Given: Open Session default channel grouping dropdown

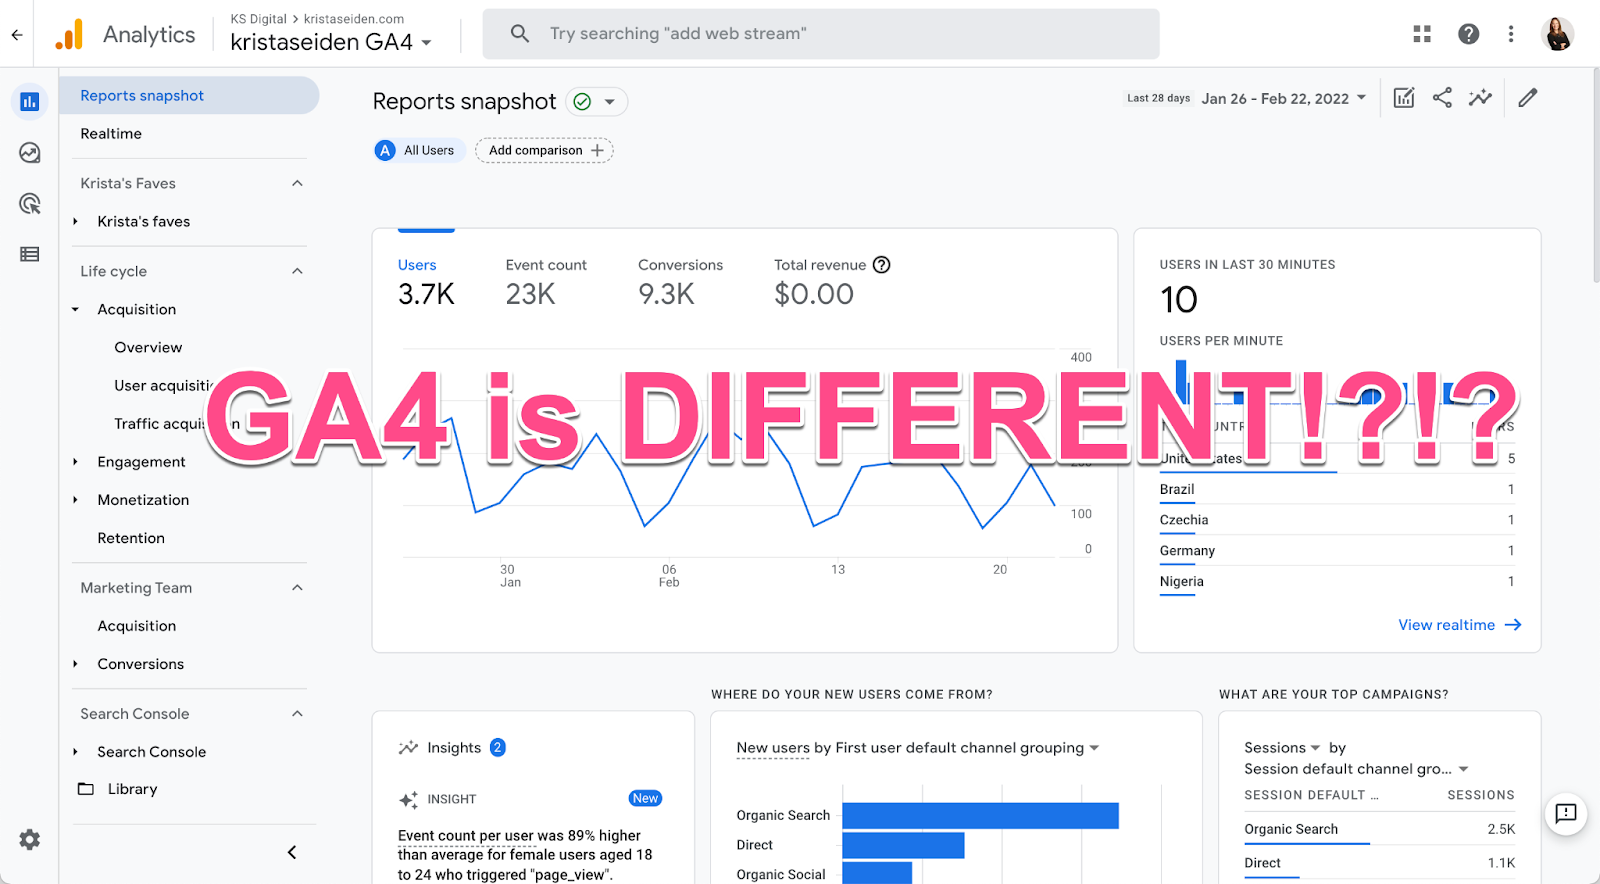Looking at the screenshot, I should click(x=1356, y=769).
